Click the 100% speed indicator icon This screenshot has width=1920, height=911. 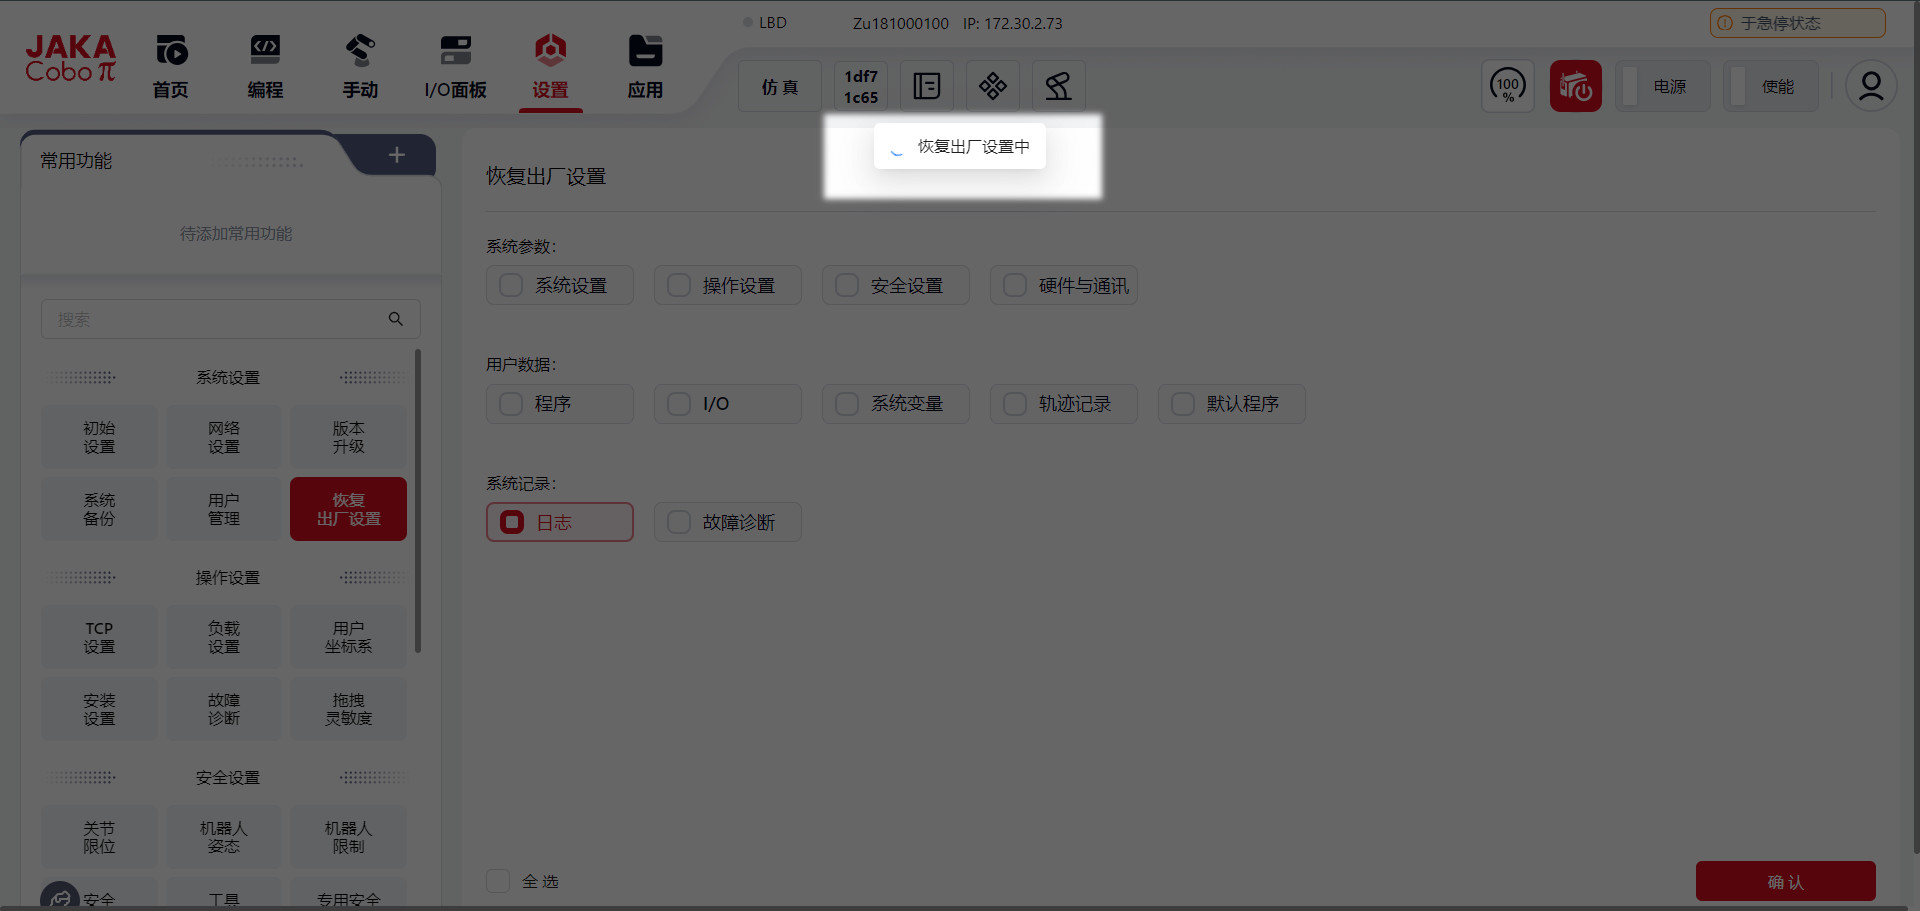(1507, 86)
